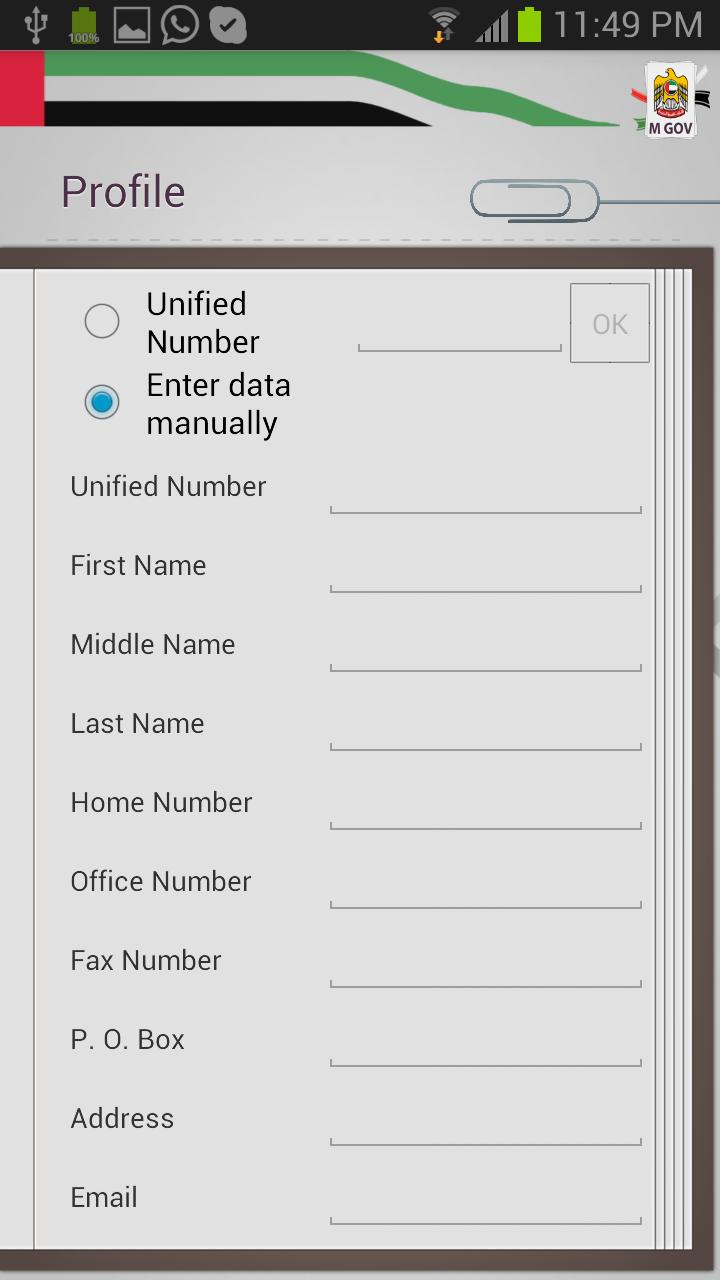Focus the Fax Number field
This screenshot has width=720, height=1280.
point(485,965)
